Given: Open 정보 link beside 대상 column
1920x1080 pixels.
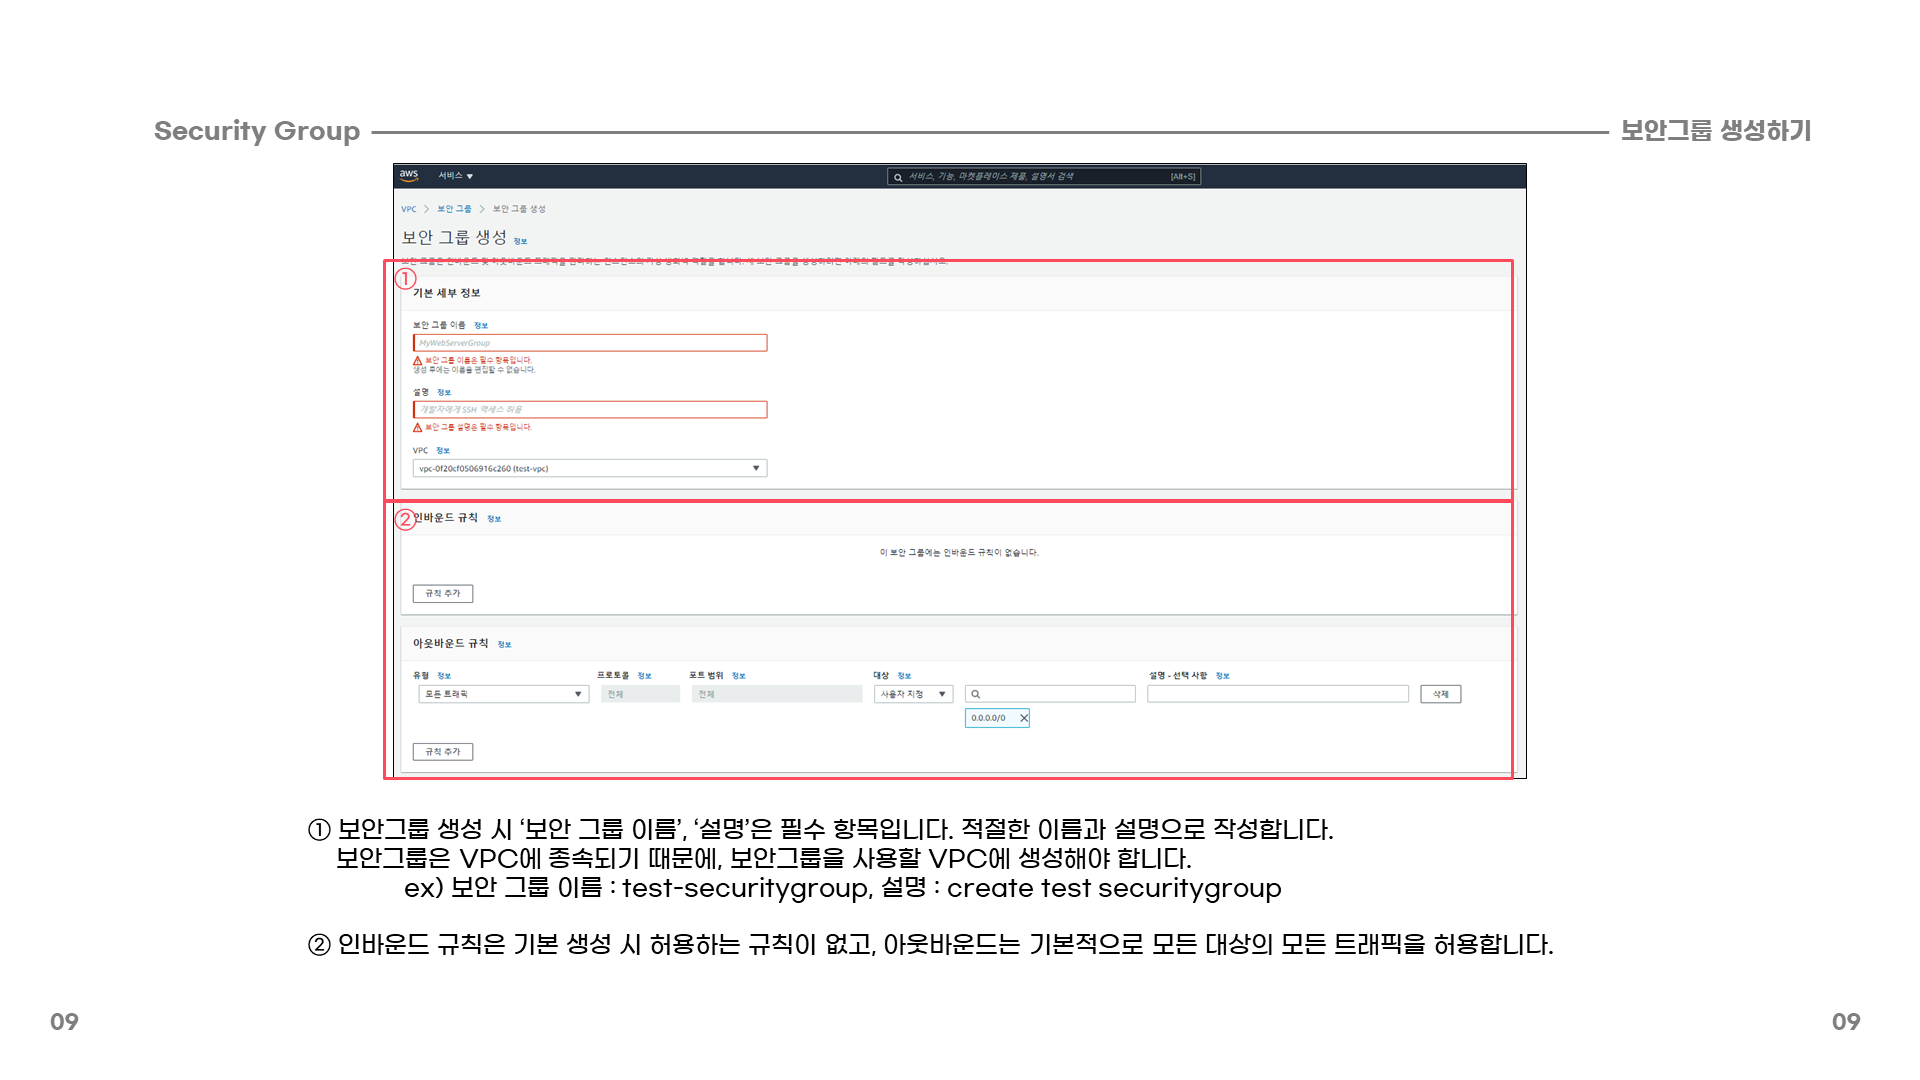Looking at the screenshot, I should [904, 676].
